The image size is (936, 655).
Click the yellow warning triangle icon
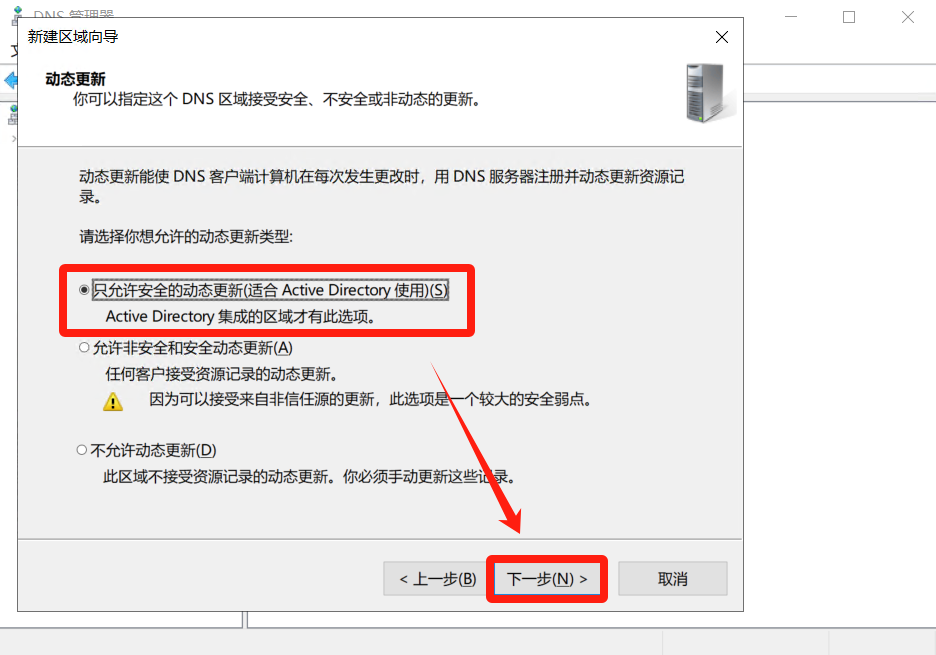pyautogui.click(x=113, y=401)
